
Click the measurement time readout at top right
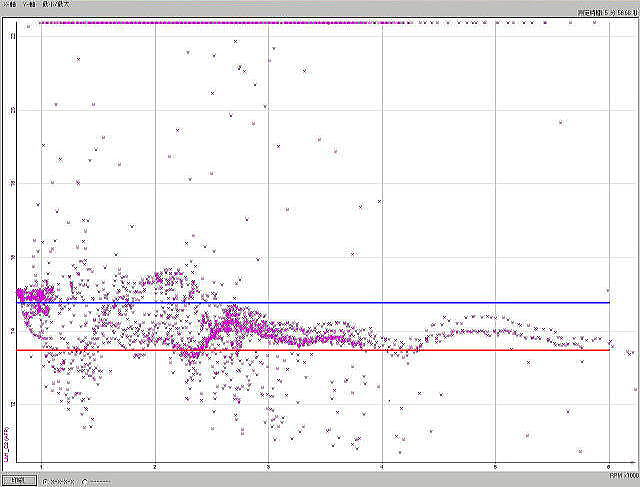(607, 13)
